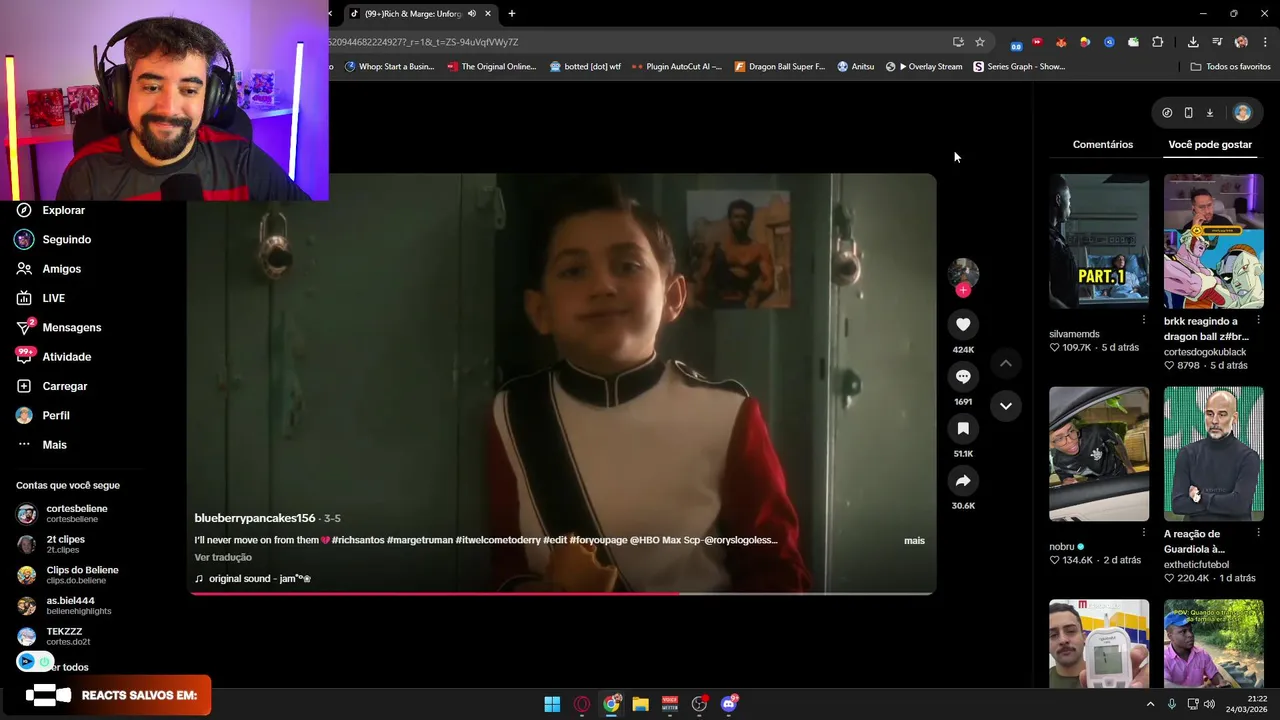Open Mensagens inbox

pyautogui.click(x=59, y=327)
